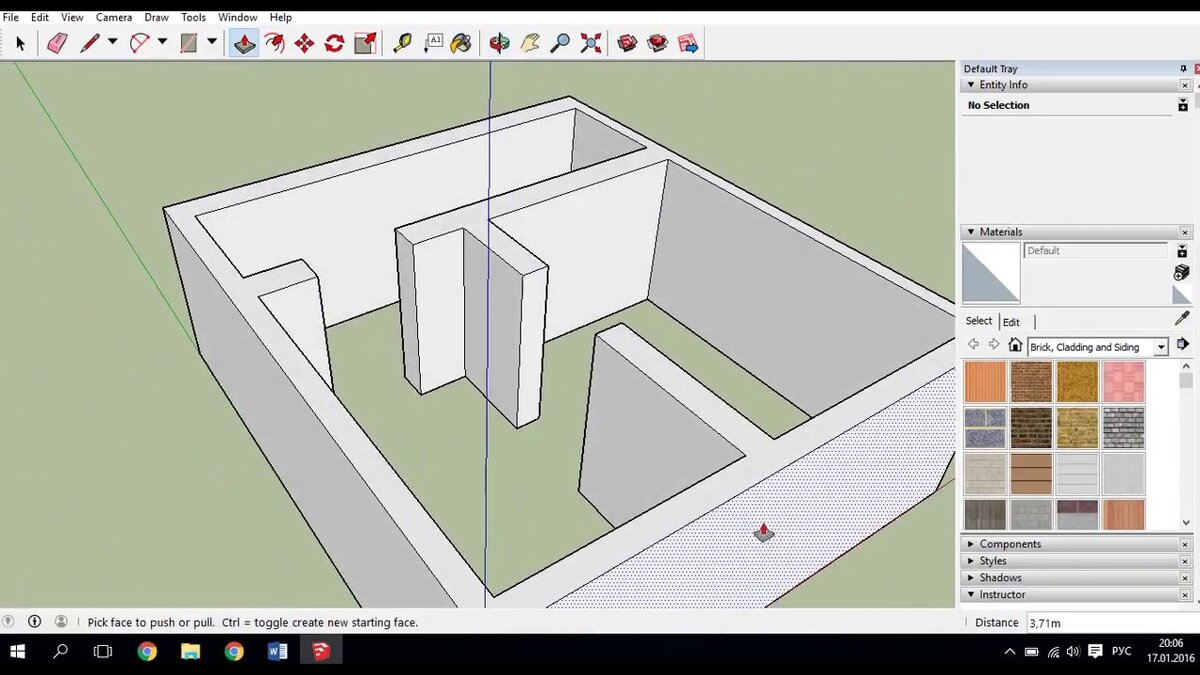Open the Help menu
The image size is (1200, 675).
coord(281,17)
